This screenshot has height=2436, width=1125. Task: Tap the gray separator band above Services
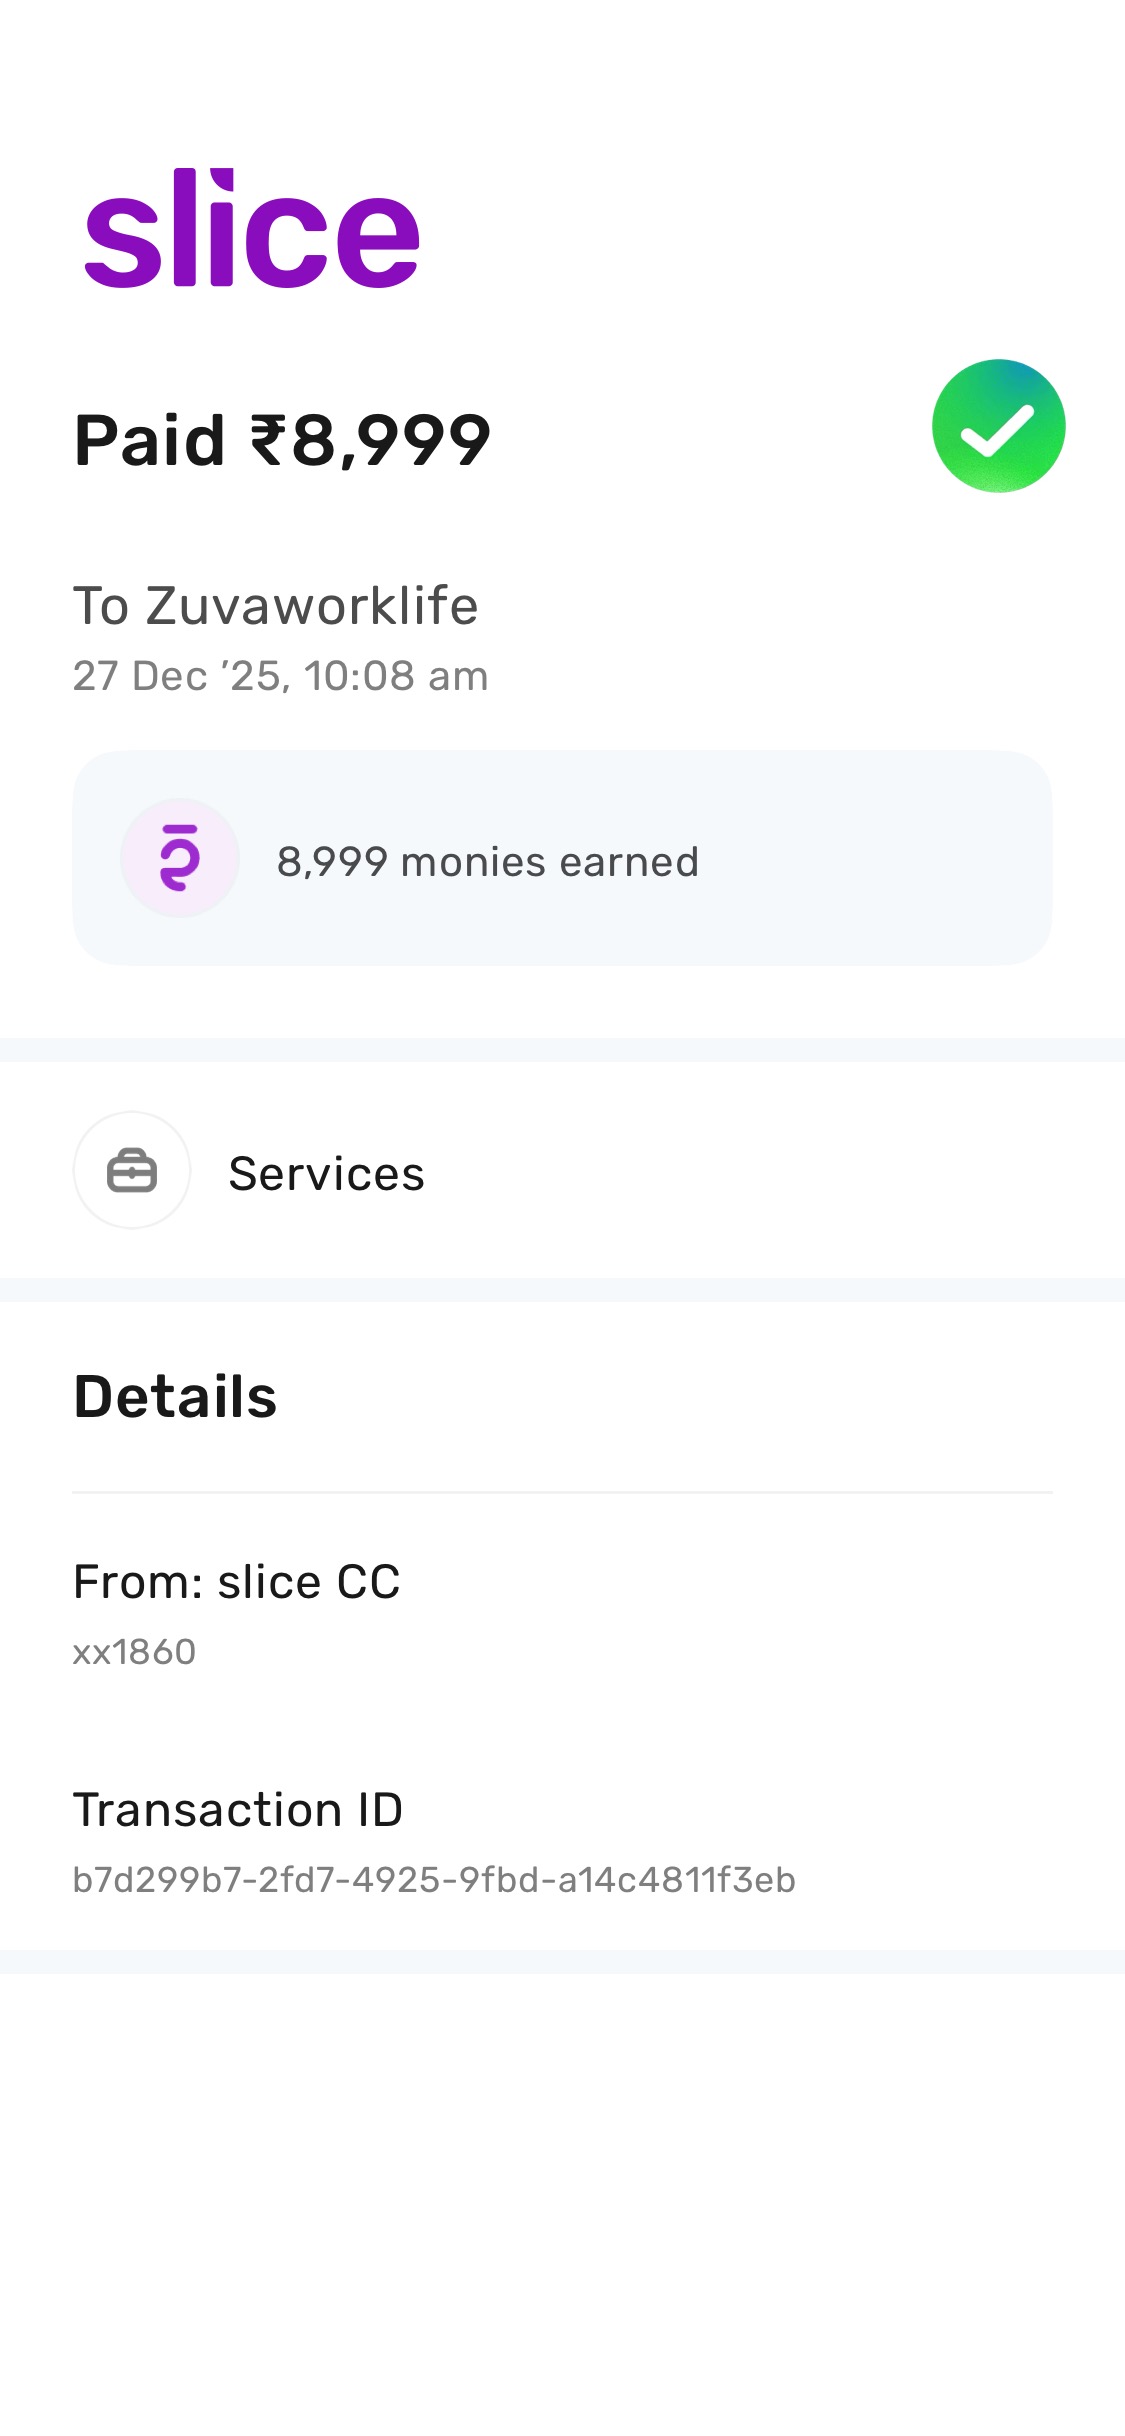click(562, 1049)
